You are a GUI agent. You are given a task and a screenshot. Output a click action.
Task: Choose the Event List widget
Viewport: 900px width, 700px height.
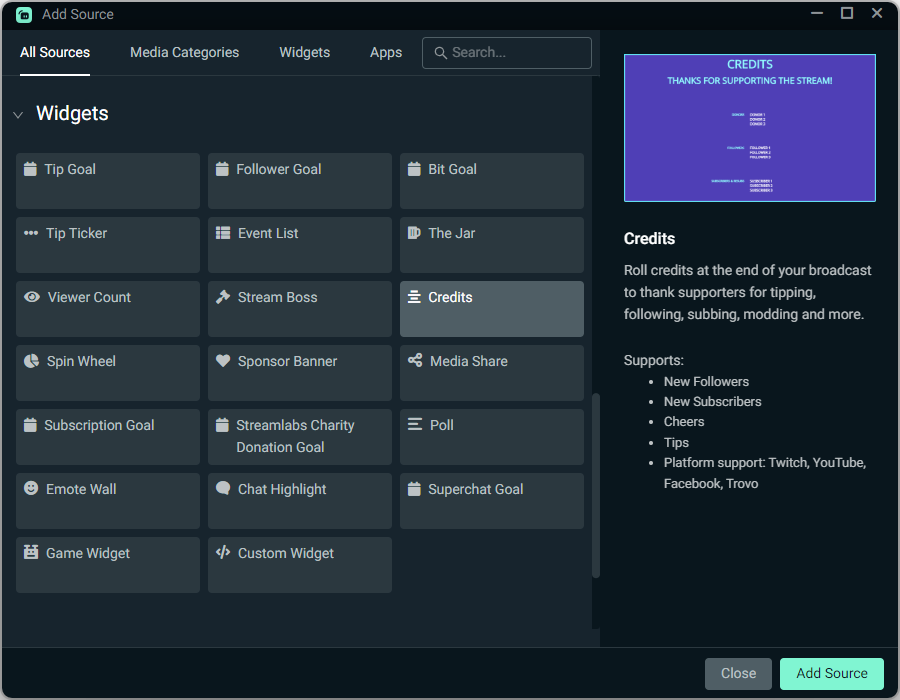[x=299, y=245]
